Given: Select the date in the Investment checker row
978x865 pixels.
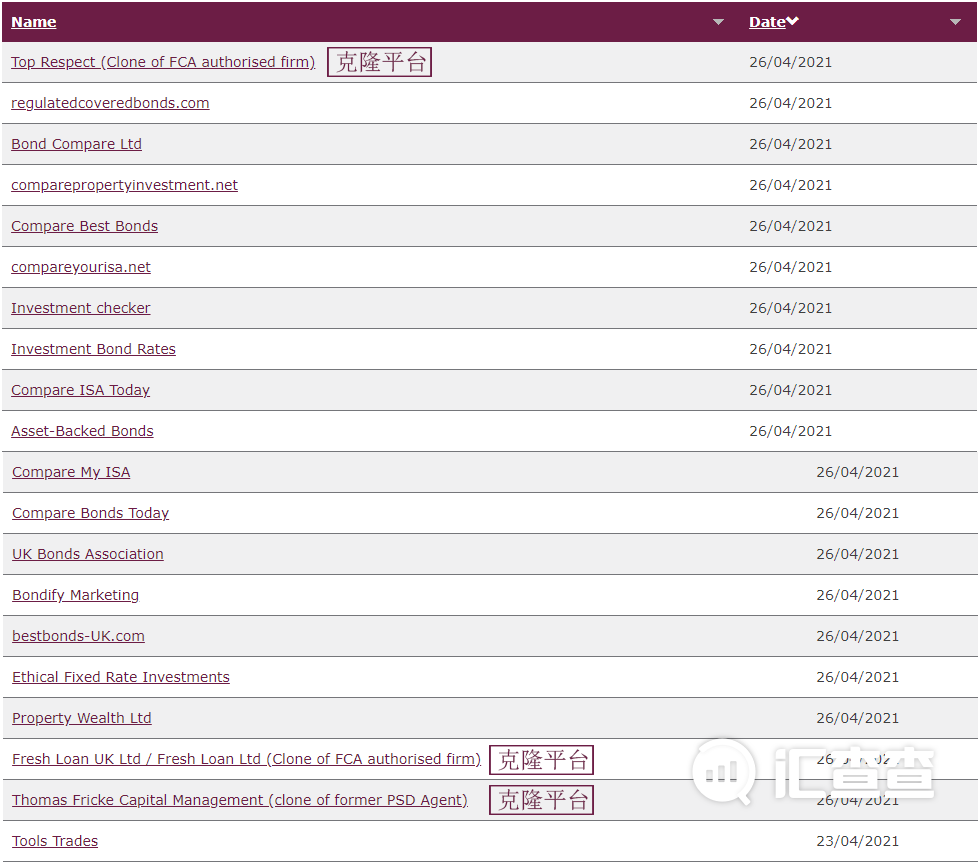Looking at the screenshot, I should pyautogui.click(x=790, y=308).
